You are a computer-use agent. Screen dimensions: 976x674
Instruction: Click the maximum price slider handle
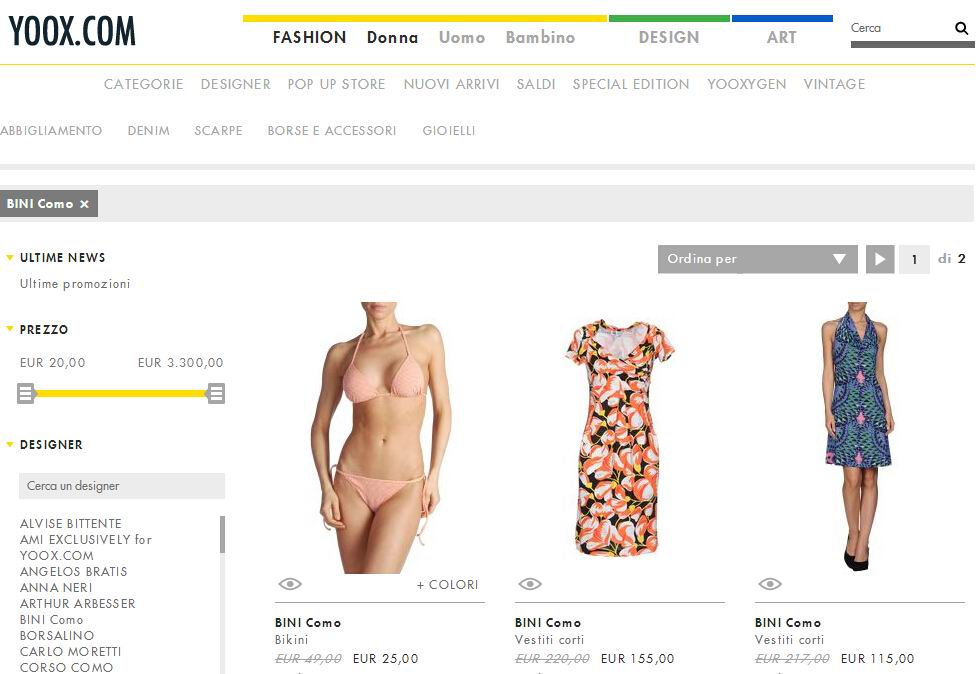tap(216, 393)
